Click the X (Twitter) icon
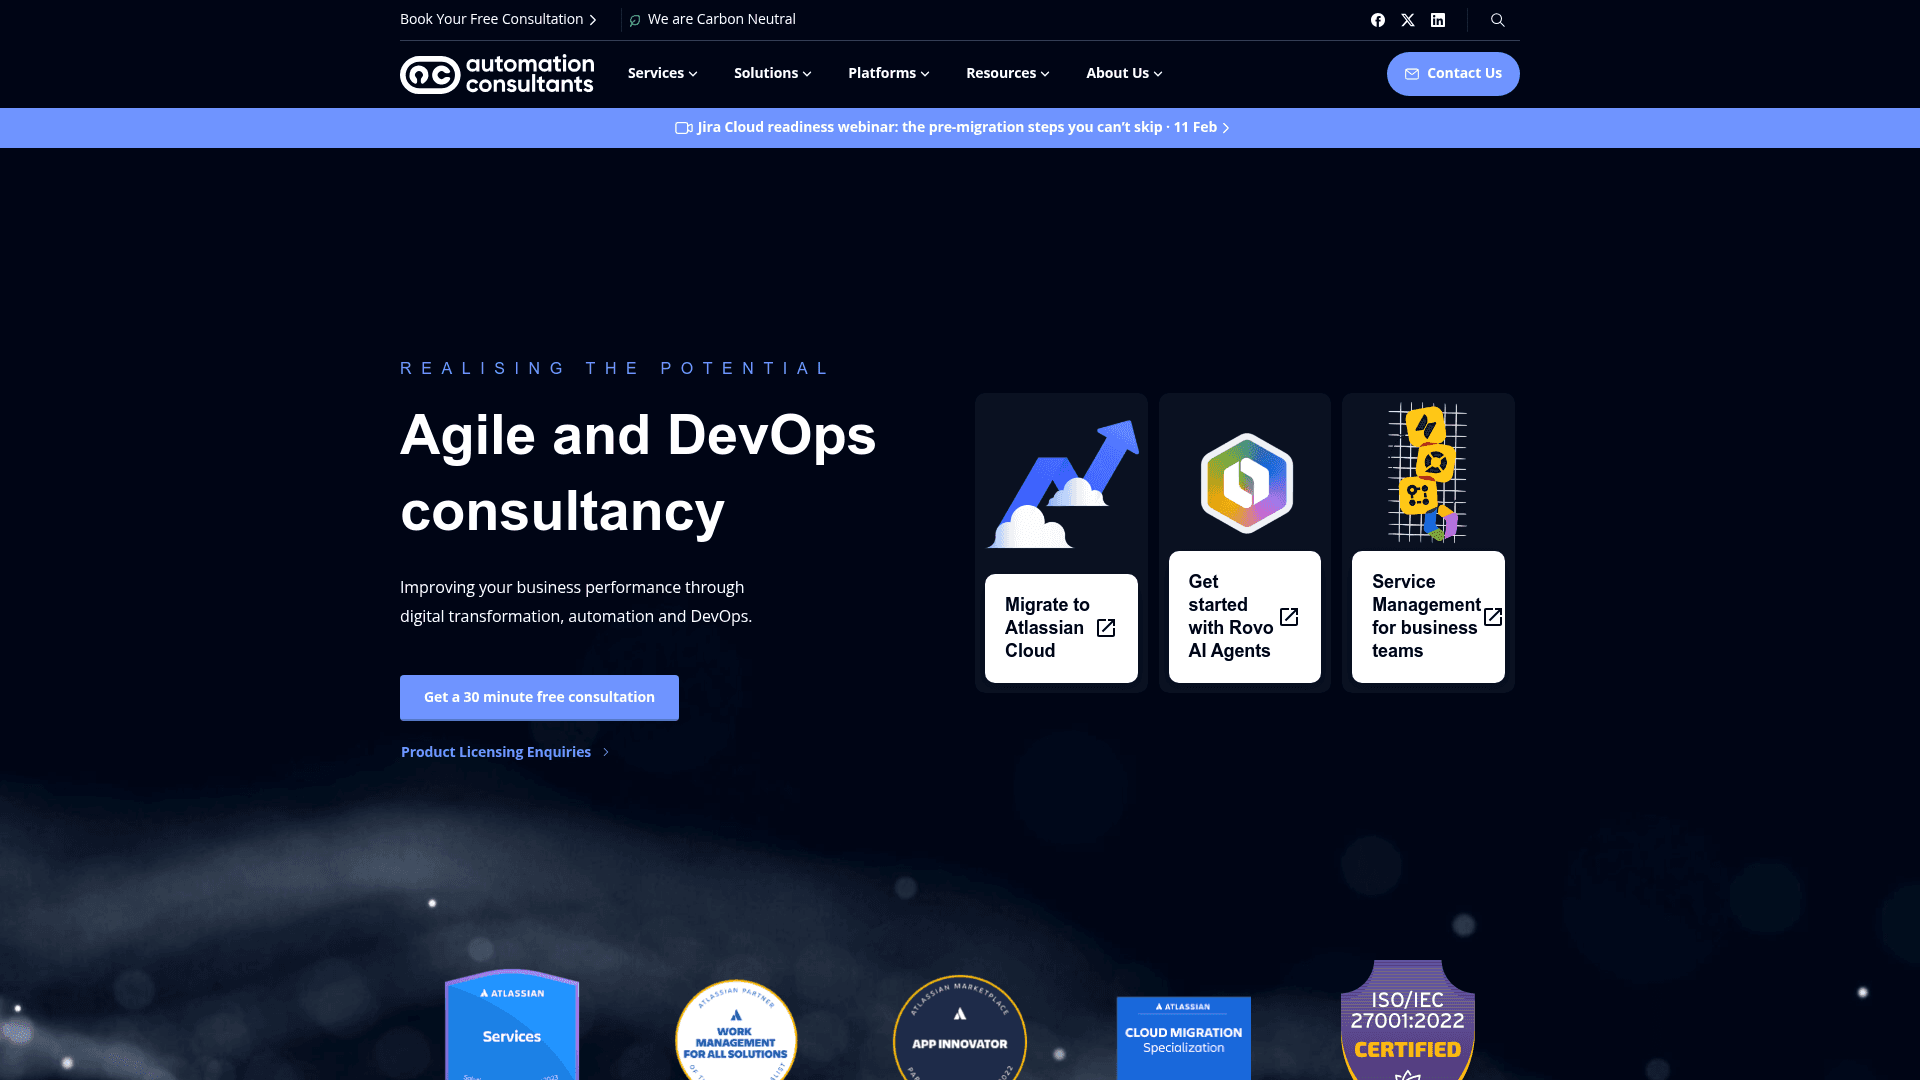 [x=1408, y=19]
